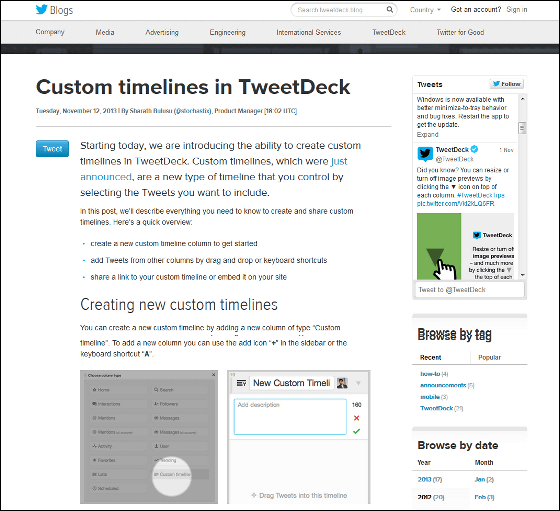Open the Company menu
This screenshot has height=511, width=560.
(50, 32)
